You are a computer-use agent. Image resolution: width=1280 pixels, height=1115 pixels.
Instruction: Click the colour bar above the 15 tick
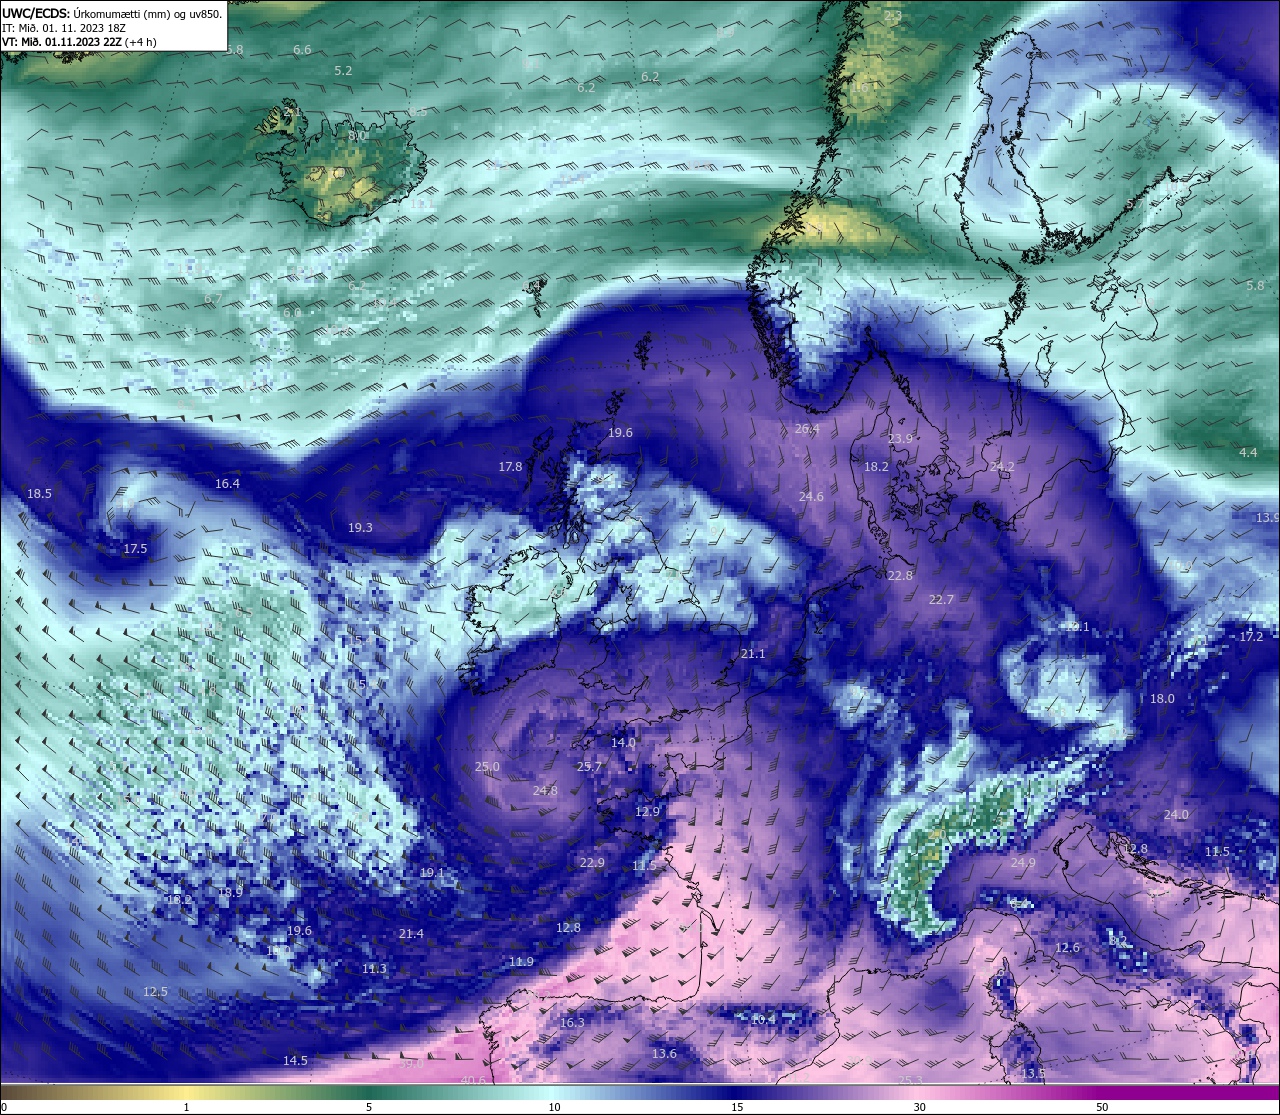pyautogui.click(x=736, y=1092)
